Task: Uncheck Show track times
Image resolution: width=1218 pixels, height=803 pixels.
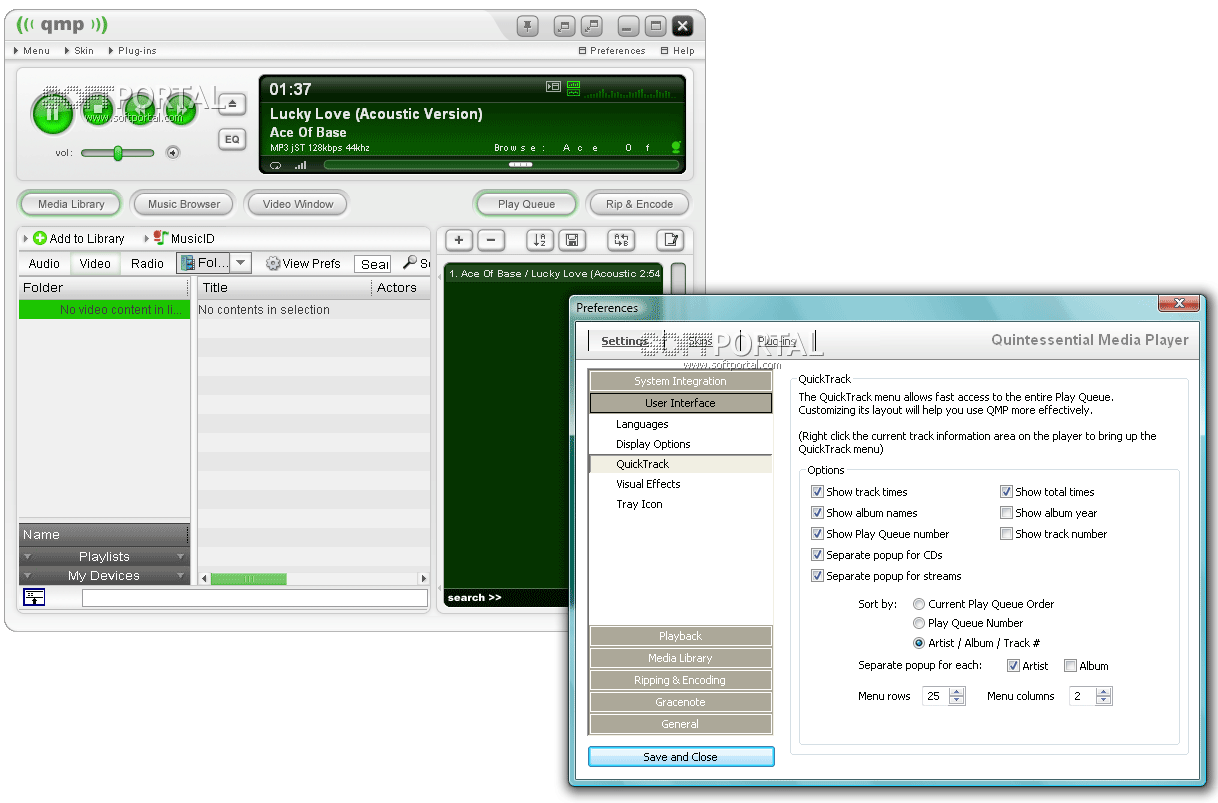Action: pos(817,492)
